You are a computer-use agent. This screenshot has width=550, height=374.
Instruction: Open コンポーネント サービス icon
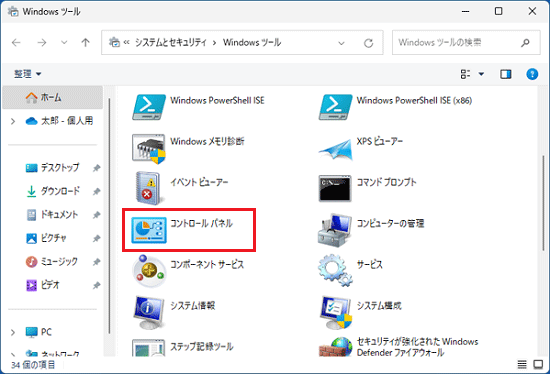click(149, 271)
